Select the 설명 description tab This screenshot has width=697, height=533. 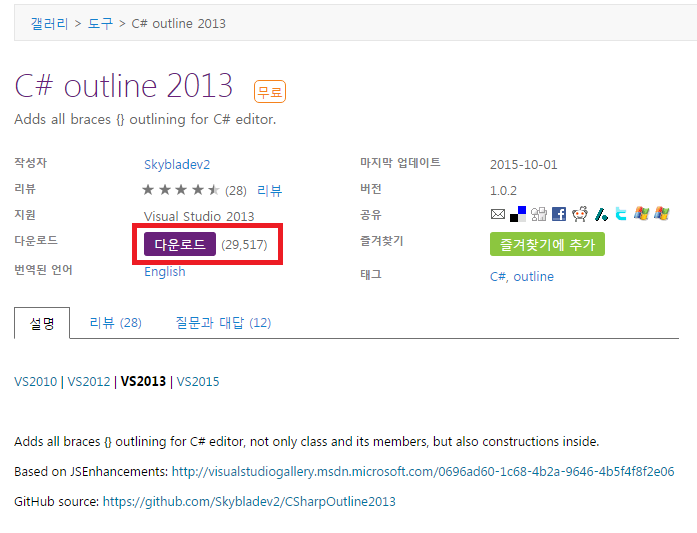(x=42, y=323)
